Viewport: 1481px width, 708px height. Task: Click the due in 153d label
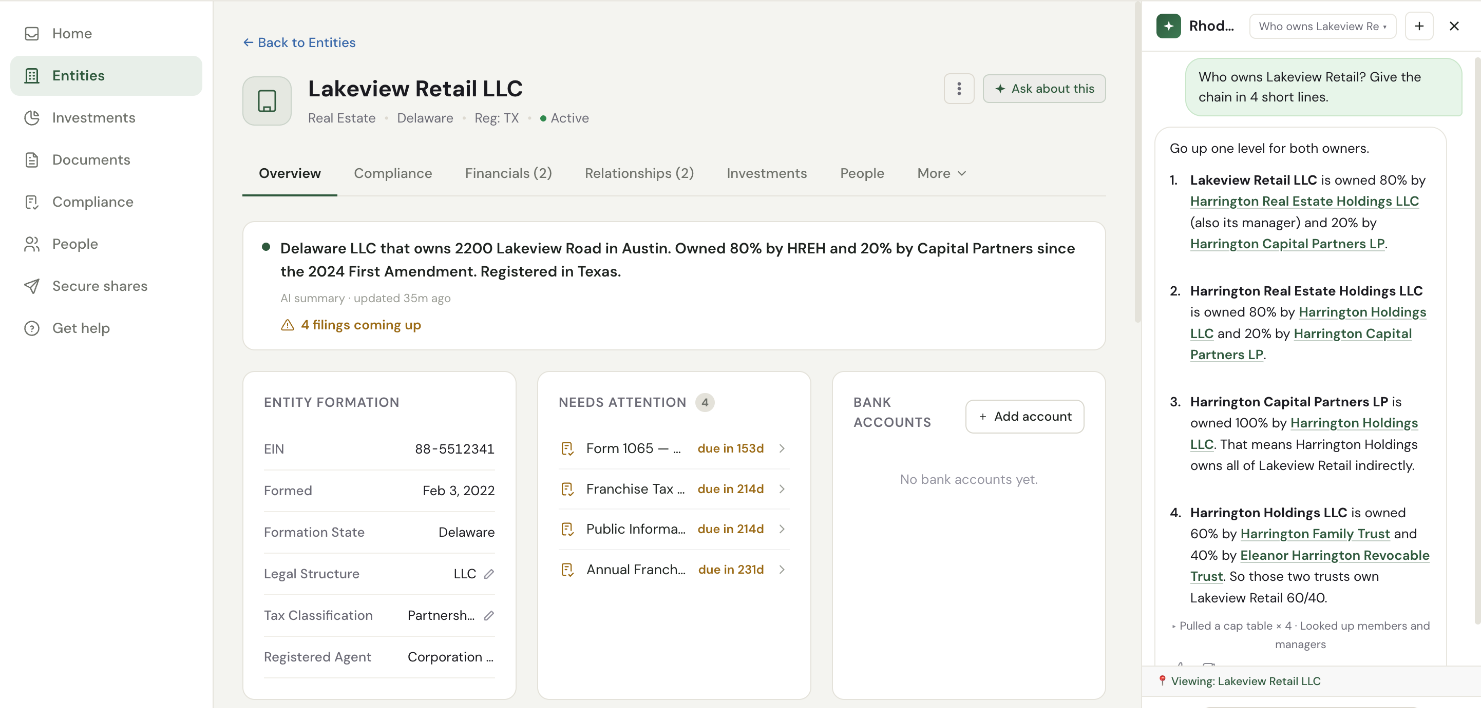point(731,448)
